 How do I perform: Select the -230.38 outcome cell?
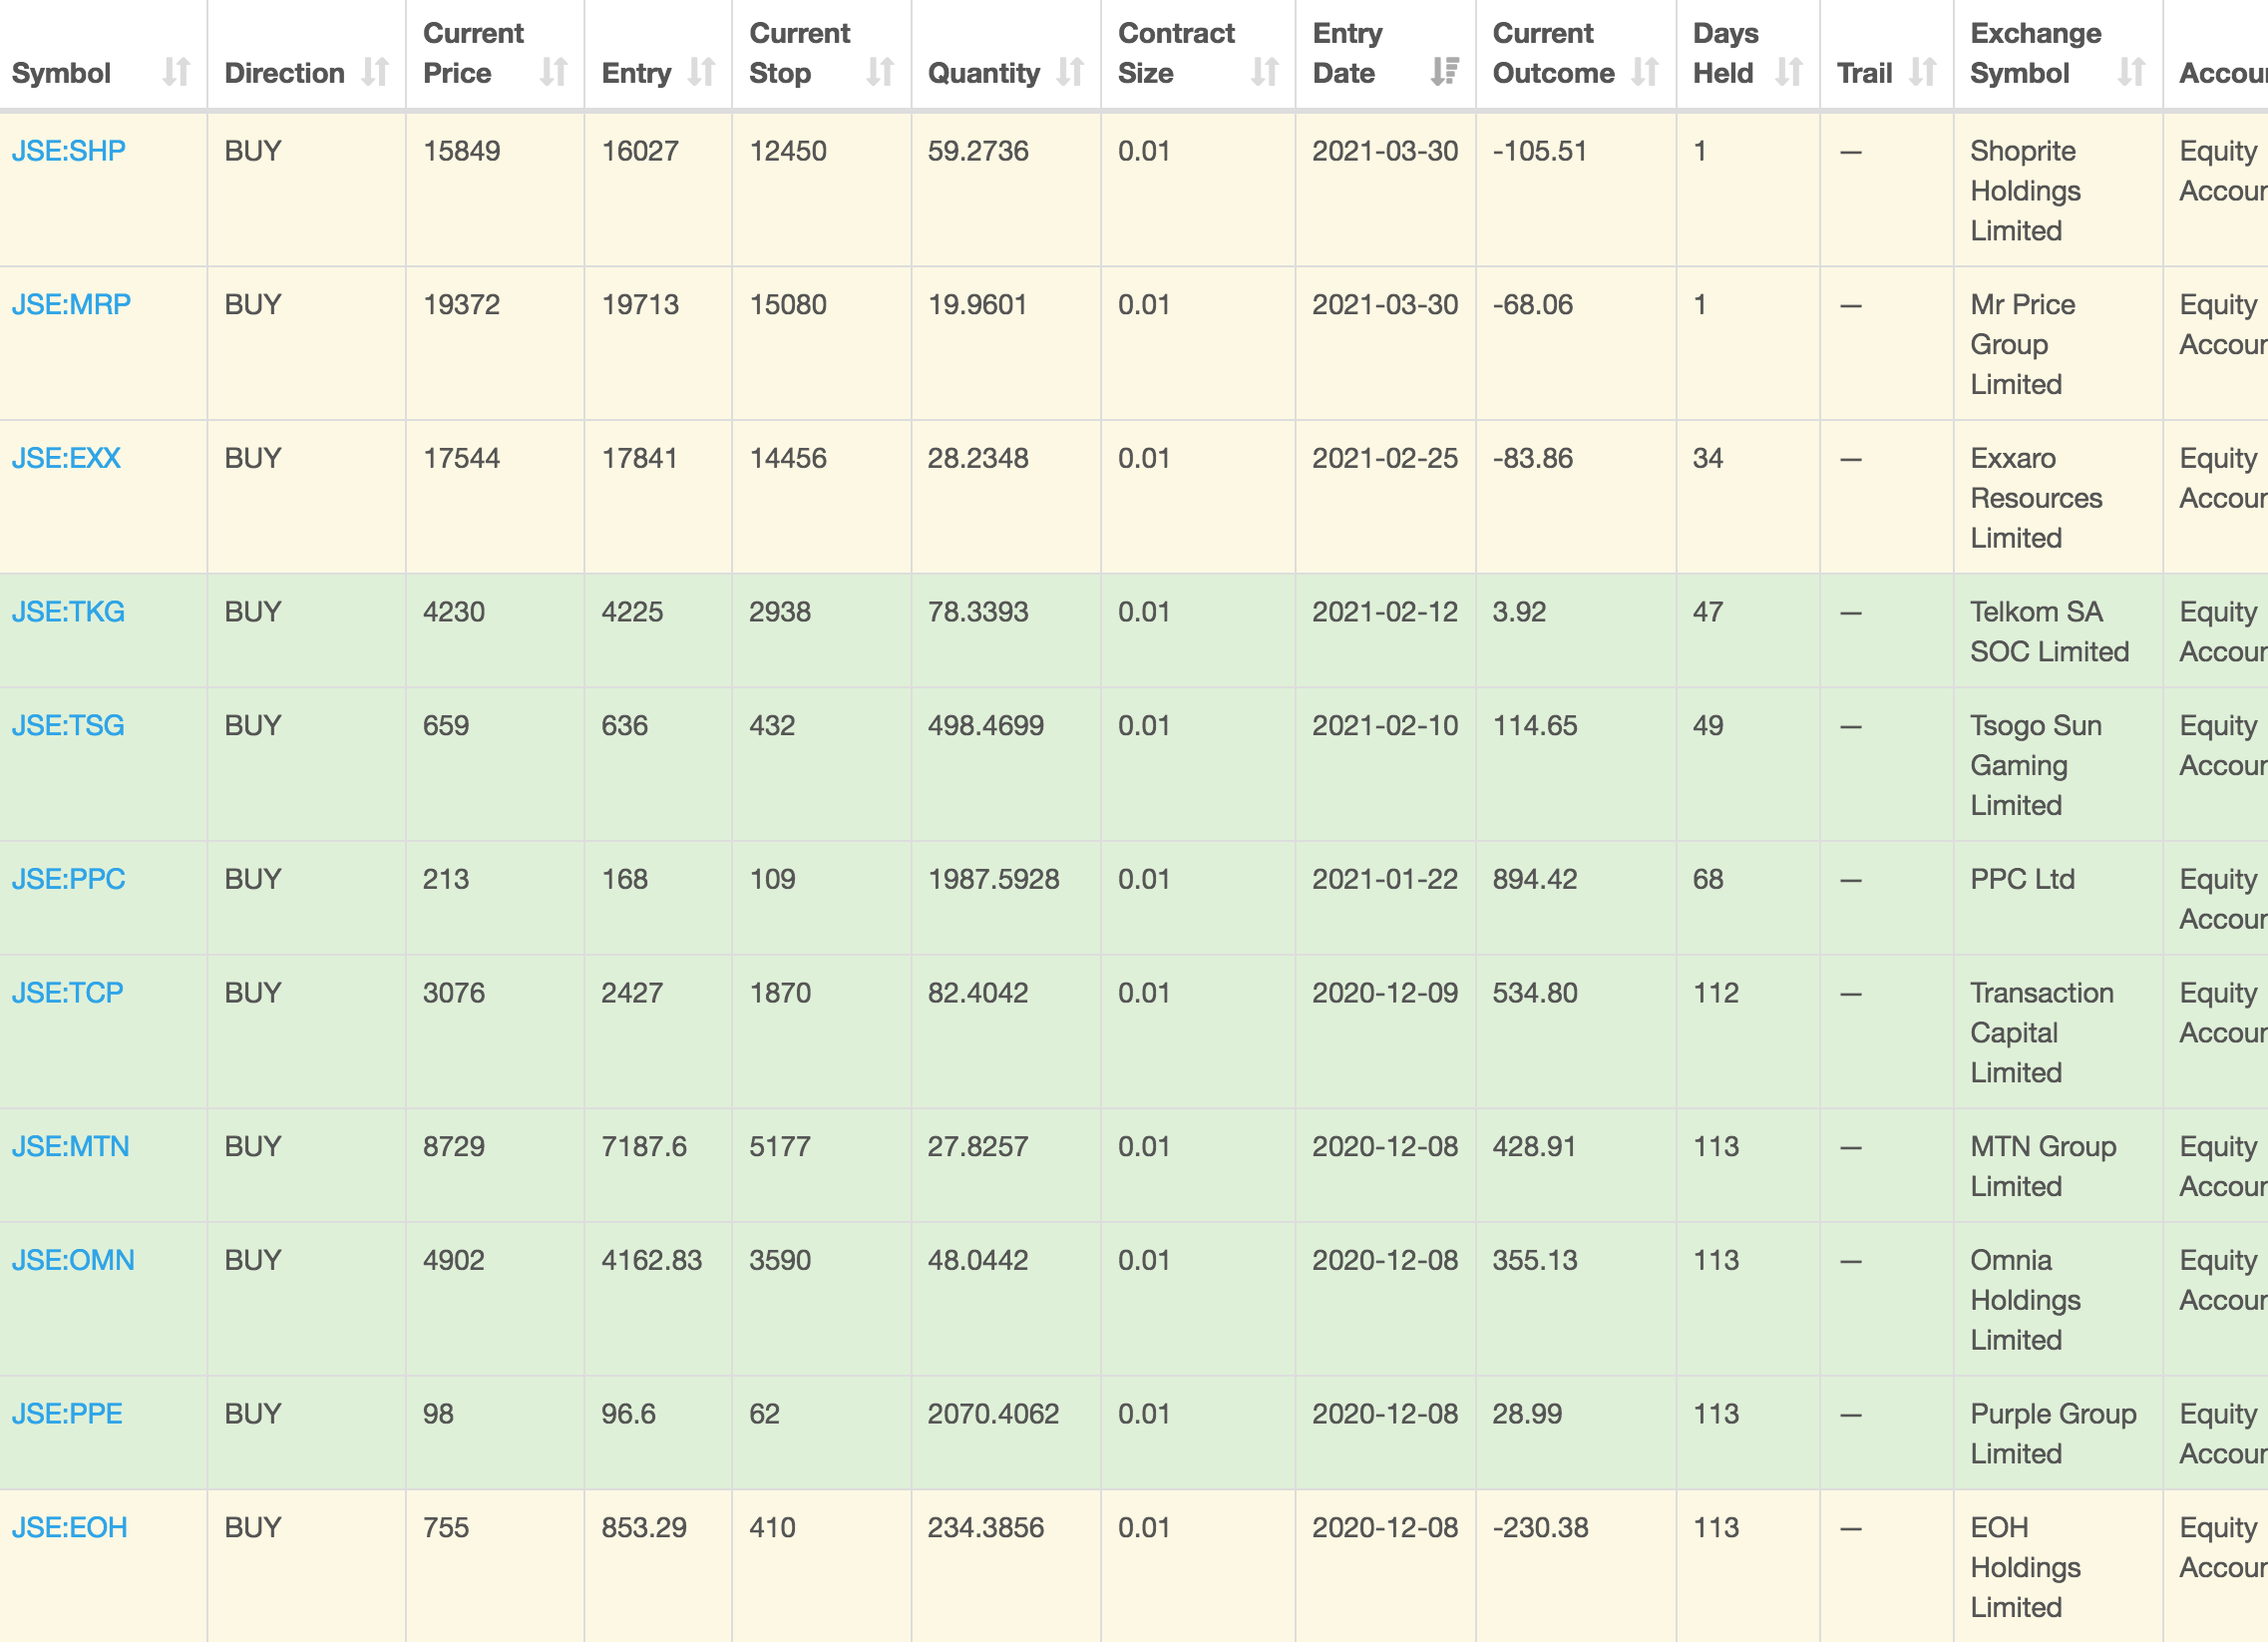tap(1575, 1566)
